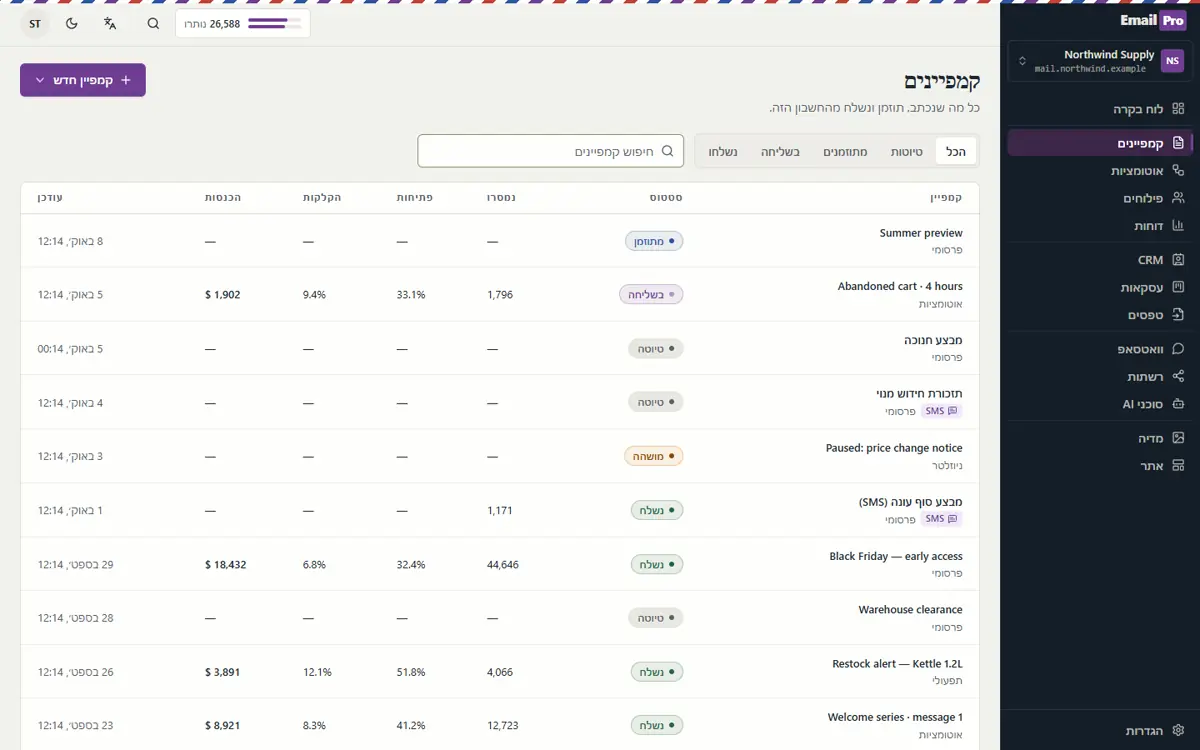Click the בשליחה status badge of Abandoned cart

pos(651,295)
